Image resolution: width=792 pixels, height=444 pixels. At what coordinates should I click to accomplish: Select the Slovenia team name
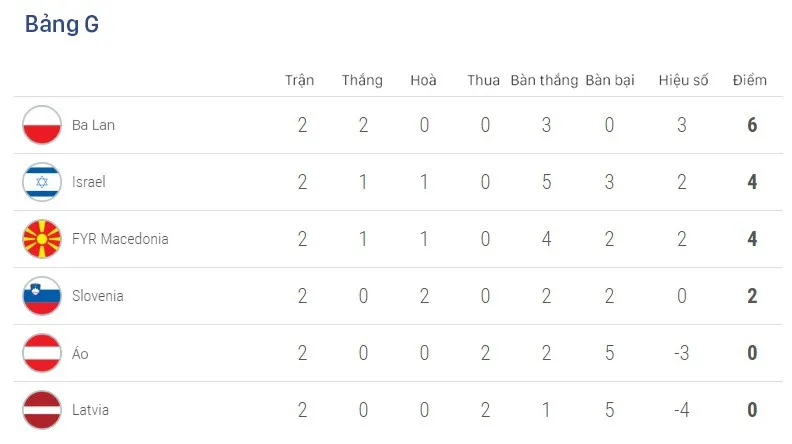[97, 296]
